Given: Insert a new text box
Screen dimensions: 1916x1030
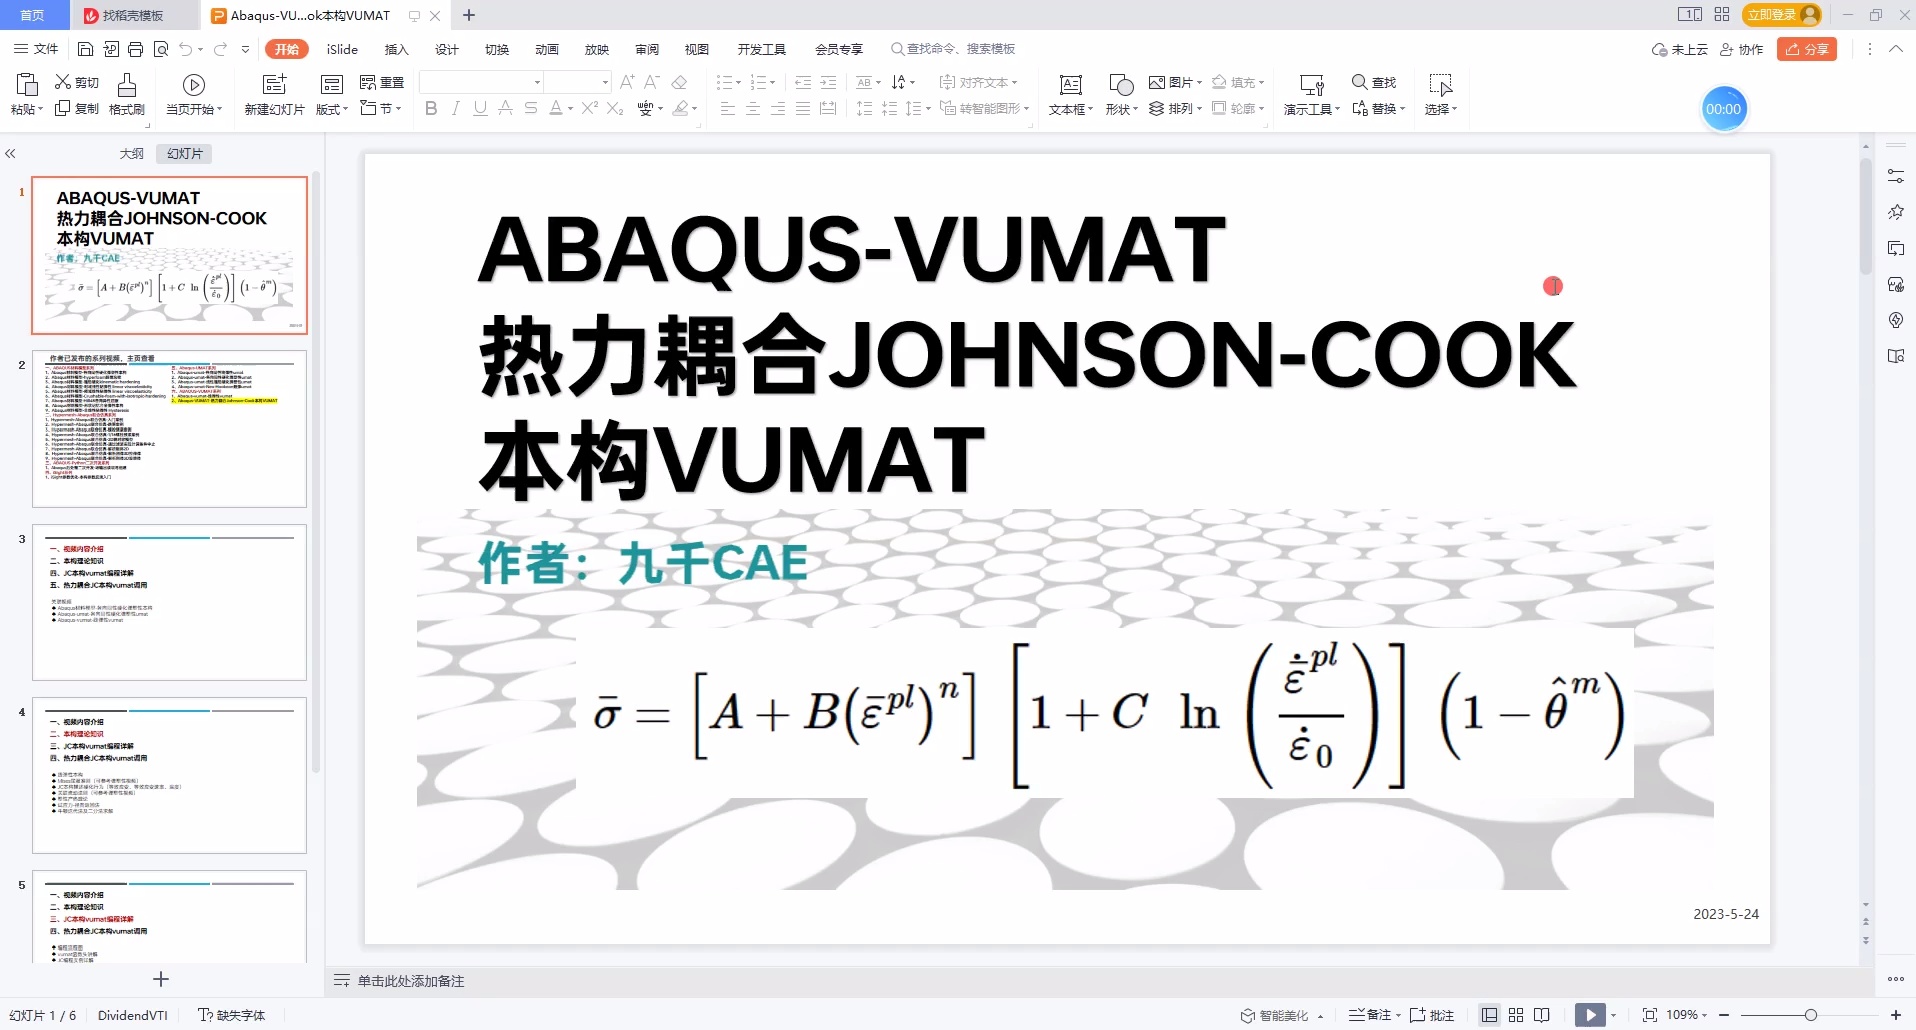Looking at the screenshot, I should (x=1069, y=95).
